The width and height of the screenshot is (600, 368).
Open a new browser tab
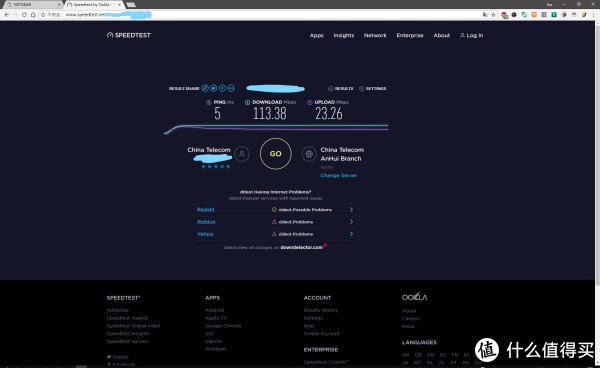tap(131, 5)
